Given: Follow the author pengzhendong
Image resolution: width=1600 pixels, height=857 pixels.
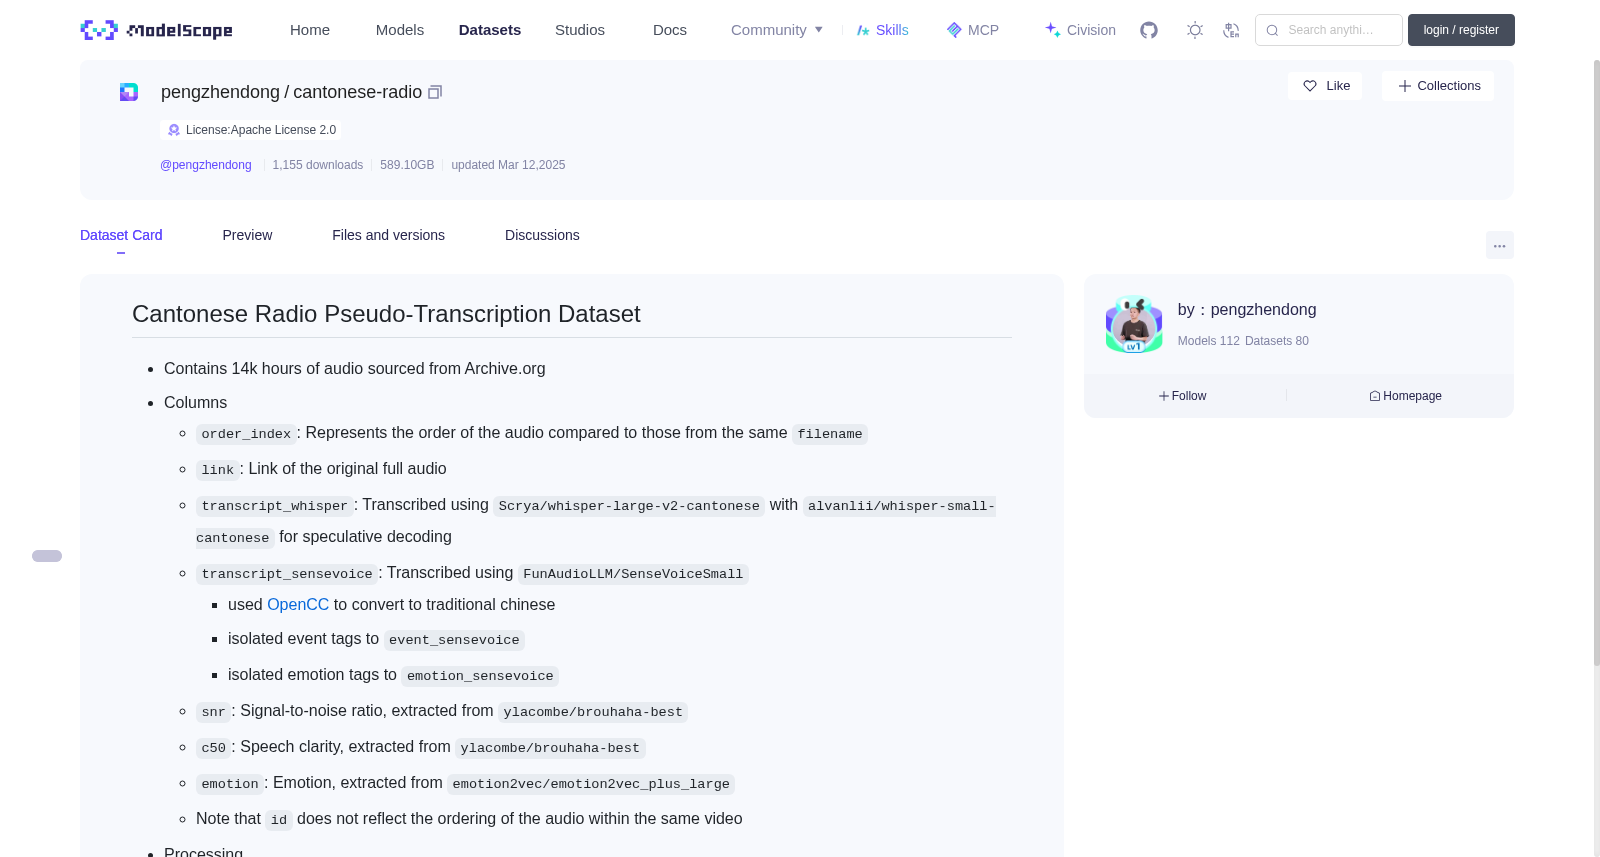Looking at the screenshot, I should [x=1183, y=396].
